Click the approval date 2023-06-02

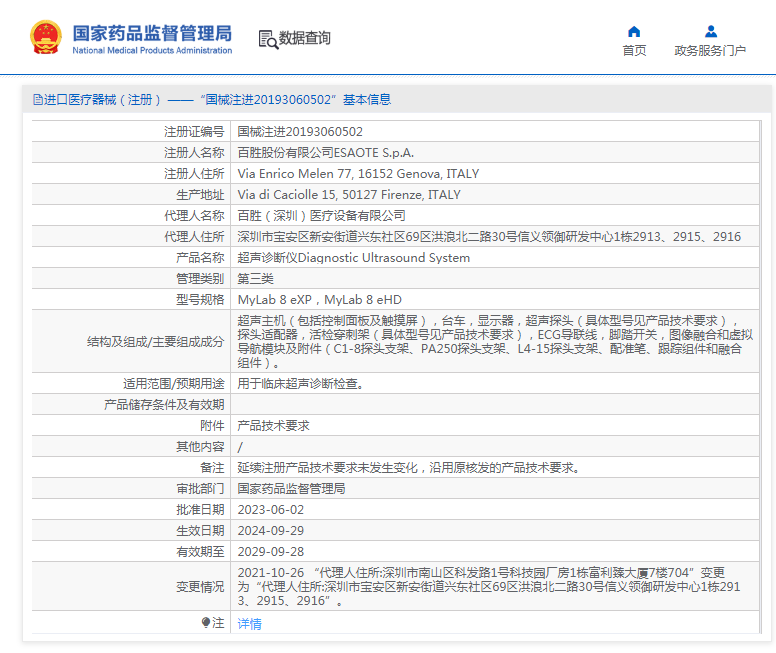tap(270, 510)
